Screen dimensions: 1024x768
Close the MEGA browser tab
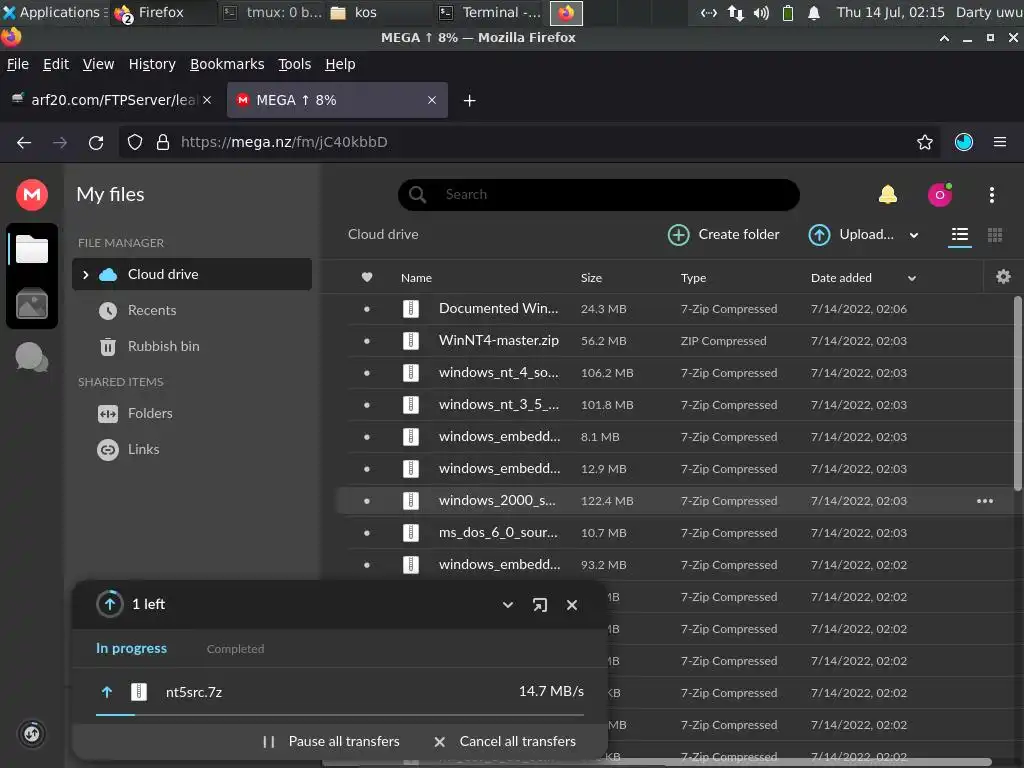coord(432,100)
